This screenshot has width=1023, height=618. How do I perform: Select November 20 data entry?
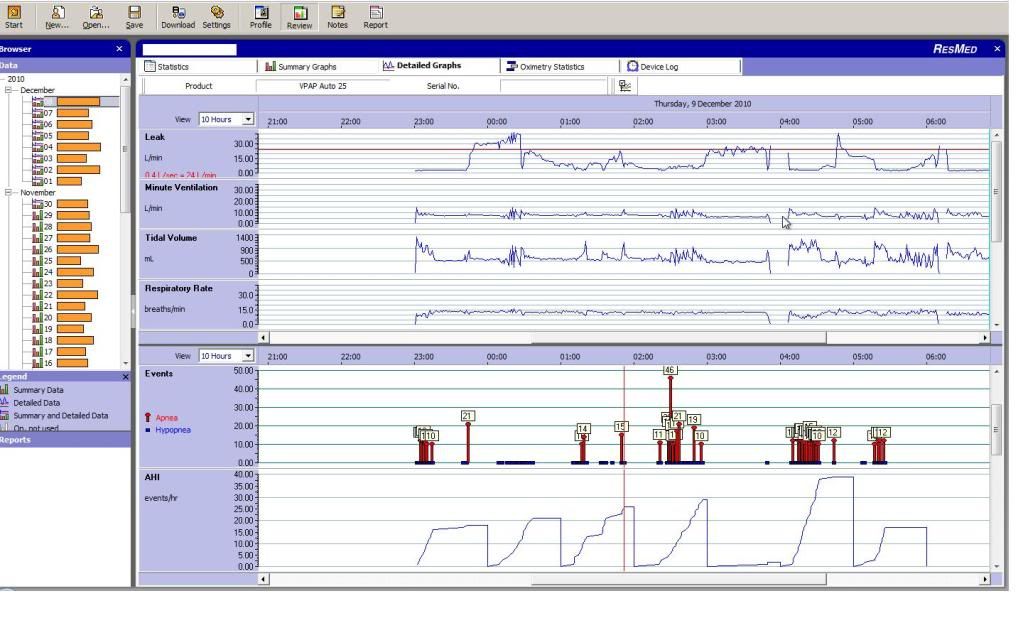[x=62, y=317]
